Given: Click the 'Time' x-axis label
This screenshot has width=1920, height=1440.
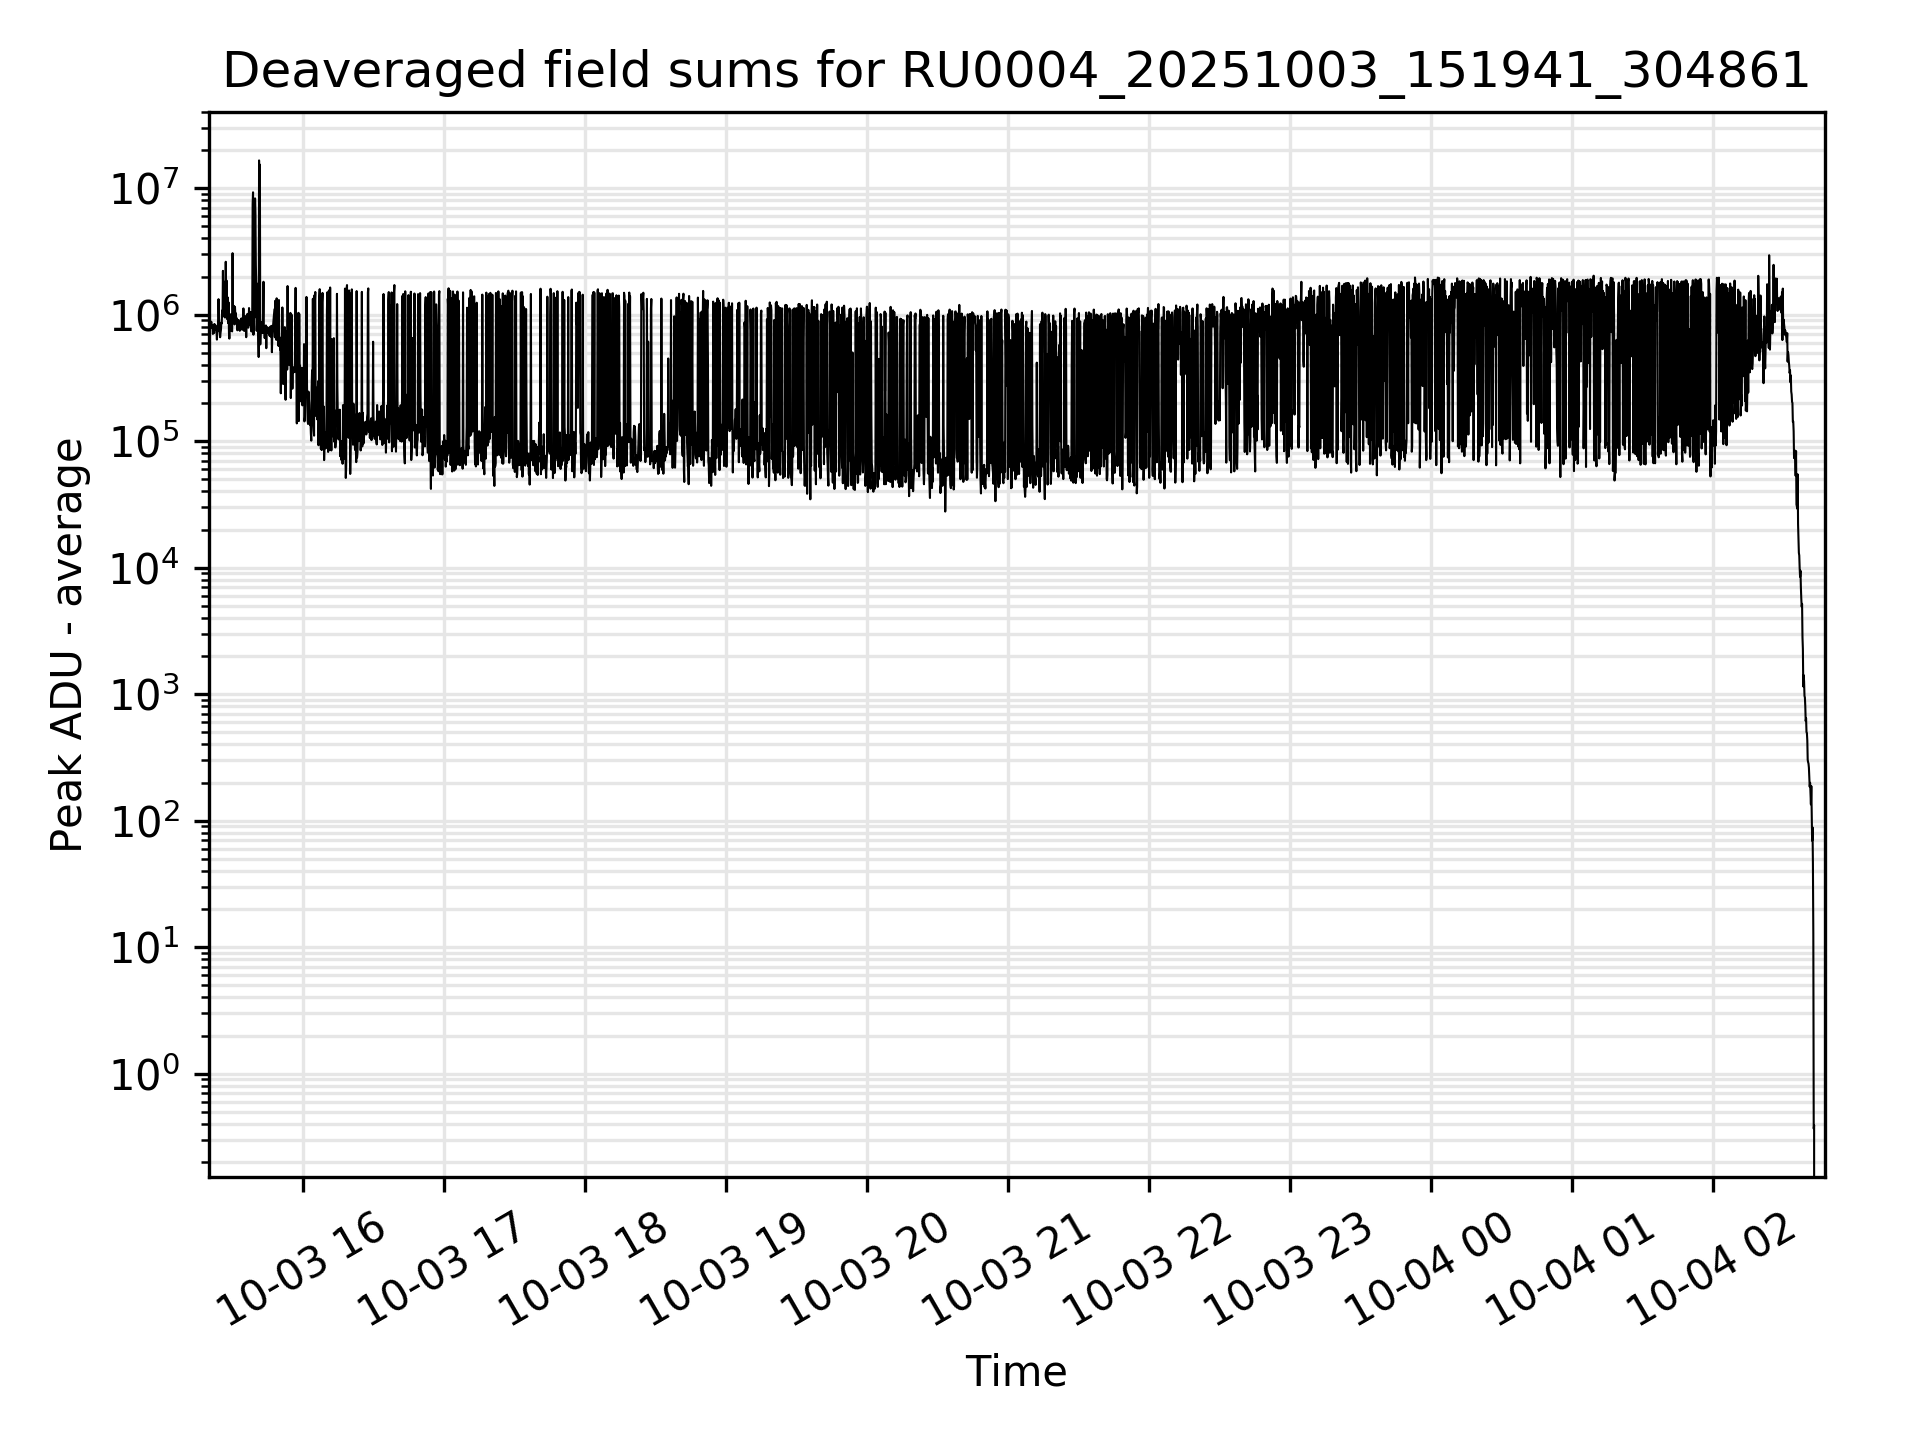Looking at the screenshot, I should click(1016, 1372).
